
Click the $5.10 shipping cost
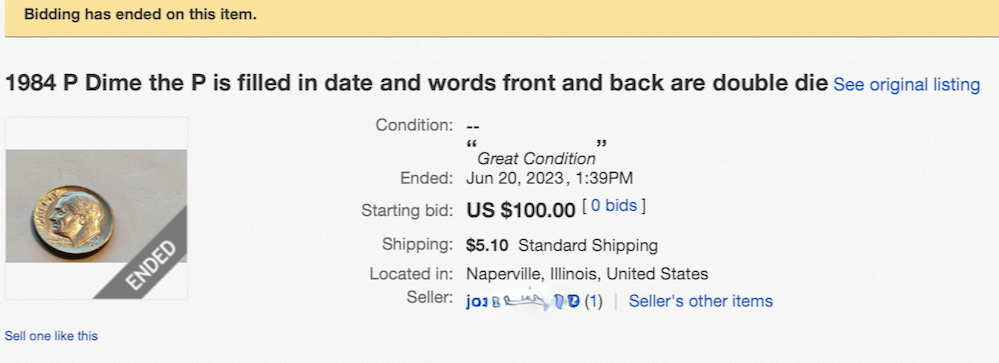click(487, 245)
